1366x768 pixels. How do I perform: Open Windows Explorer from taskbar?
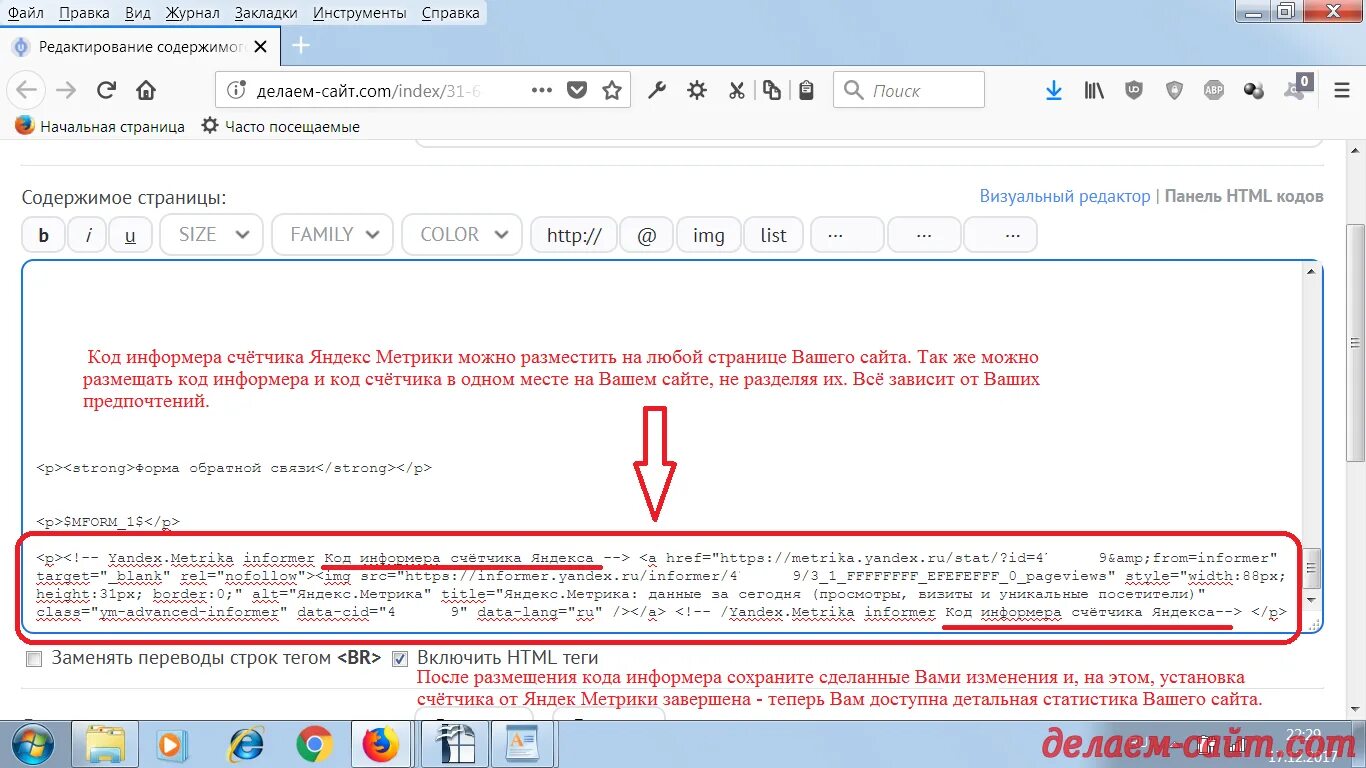pos(103,745)
